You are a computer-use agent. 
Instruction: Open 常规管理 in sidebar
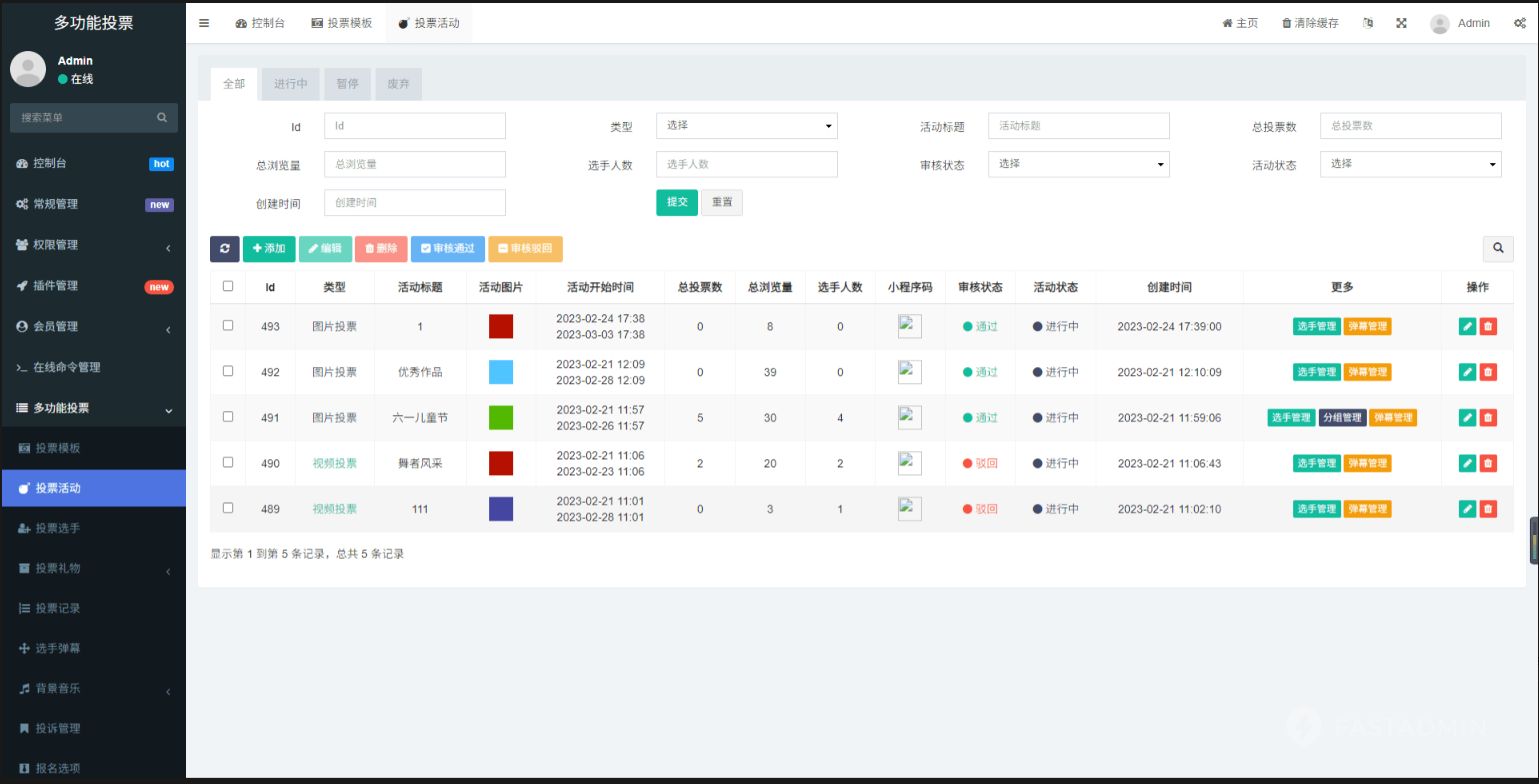[x=93, y=204]
